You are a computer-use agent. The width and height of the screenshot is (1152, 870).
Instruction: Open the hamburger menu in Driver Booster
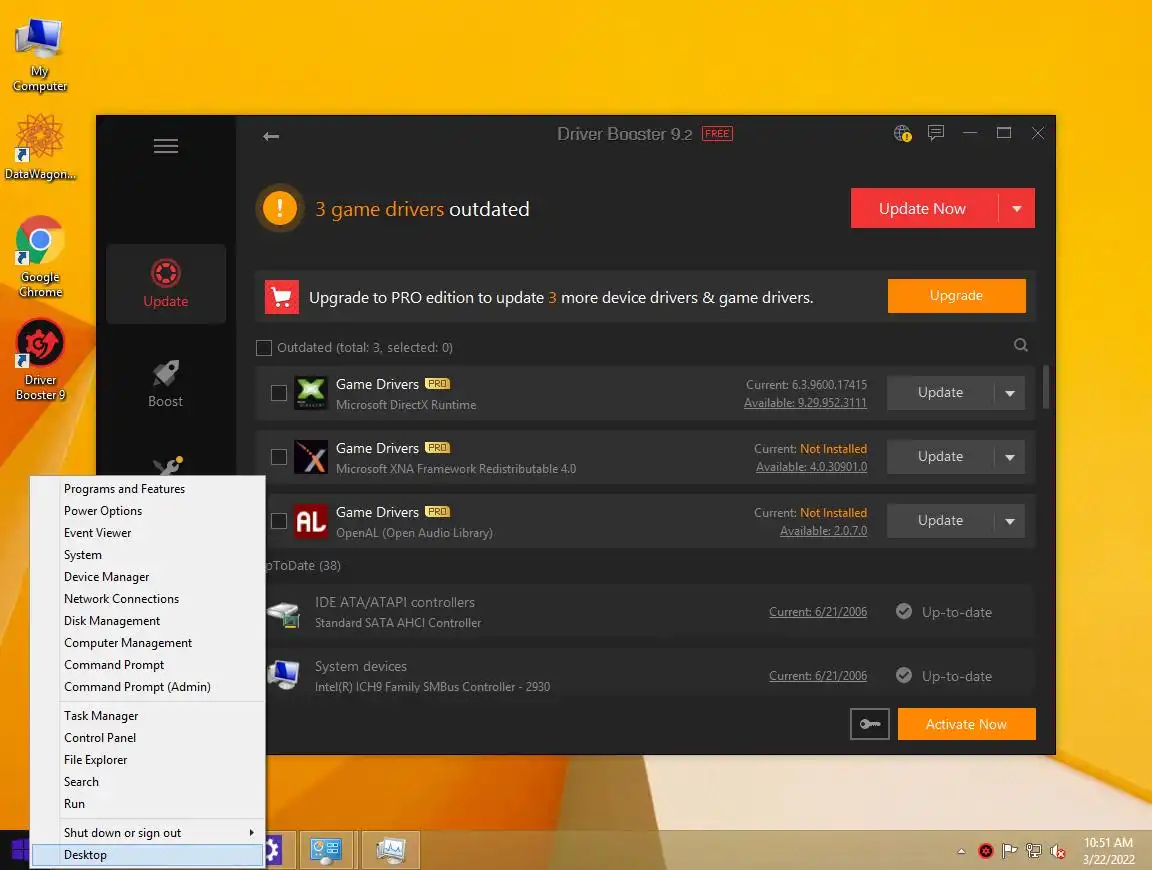[165, 146]
